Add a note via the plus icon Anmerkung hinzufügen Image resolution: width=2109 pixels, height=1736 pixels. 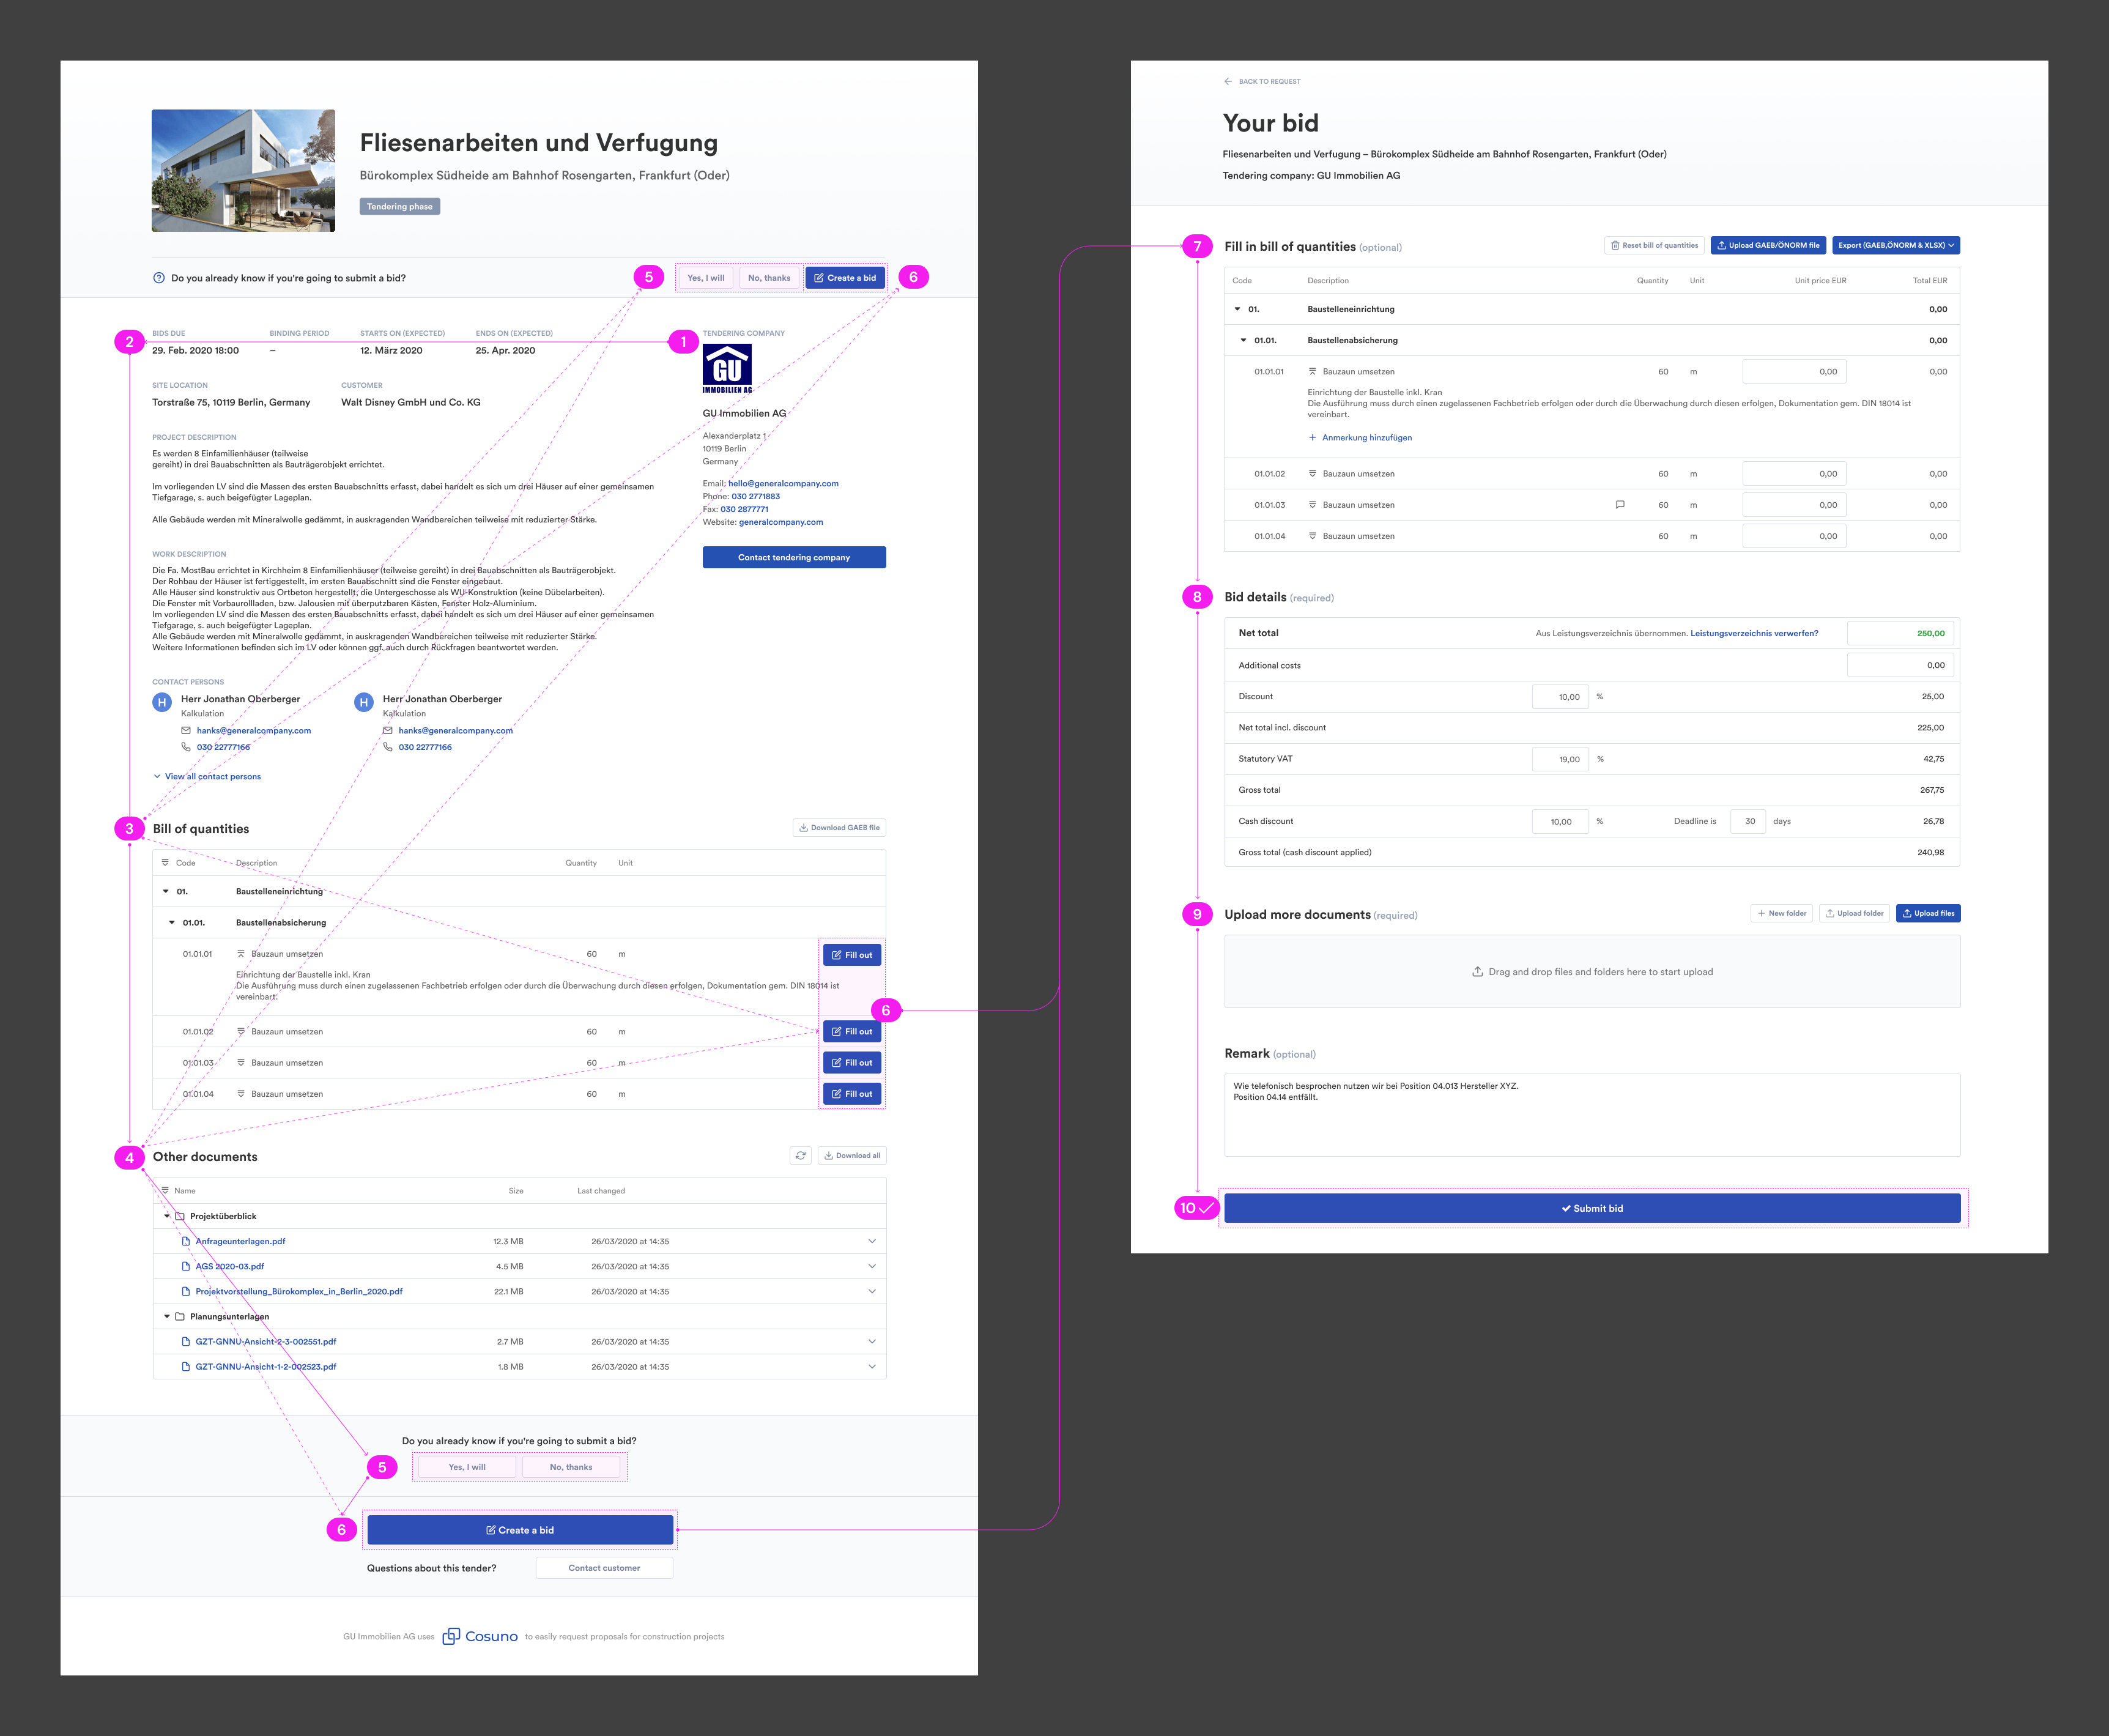coord(1313,437)
